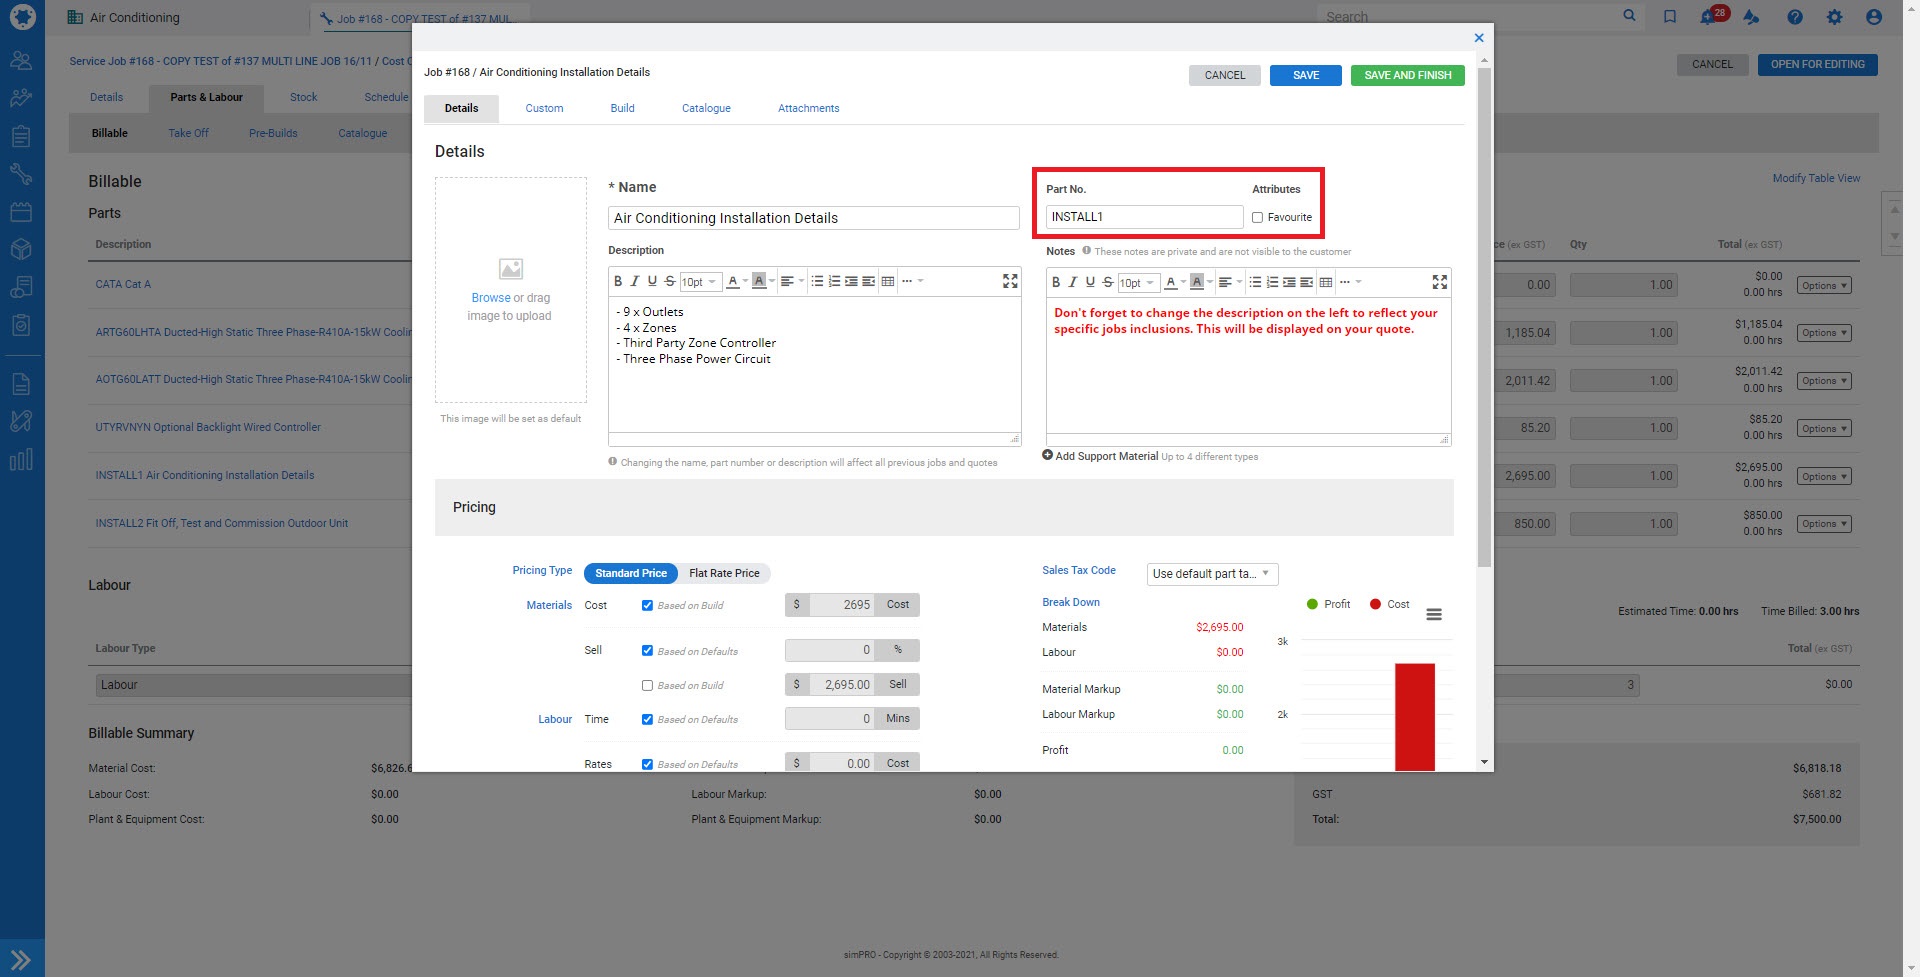The width and height of the screenshot is (1920, 977).
Task: Check the Sell Based on Build checkbox
Action: [647, 686]
